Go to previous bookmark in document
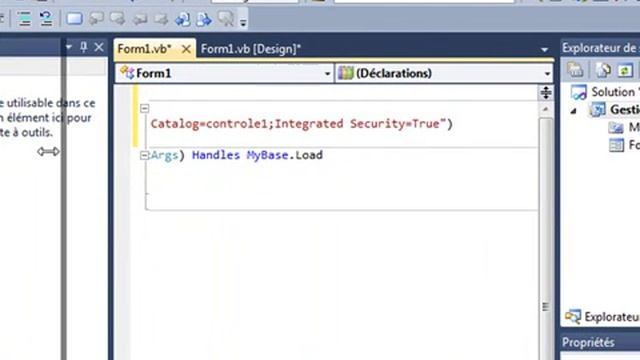The image size is (640, 360). (x=182, y=19)
